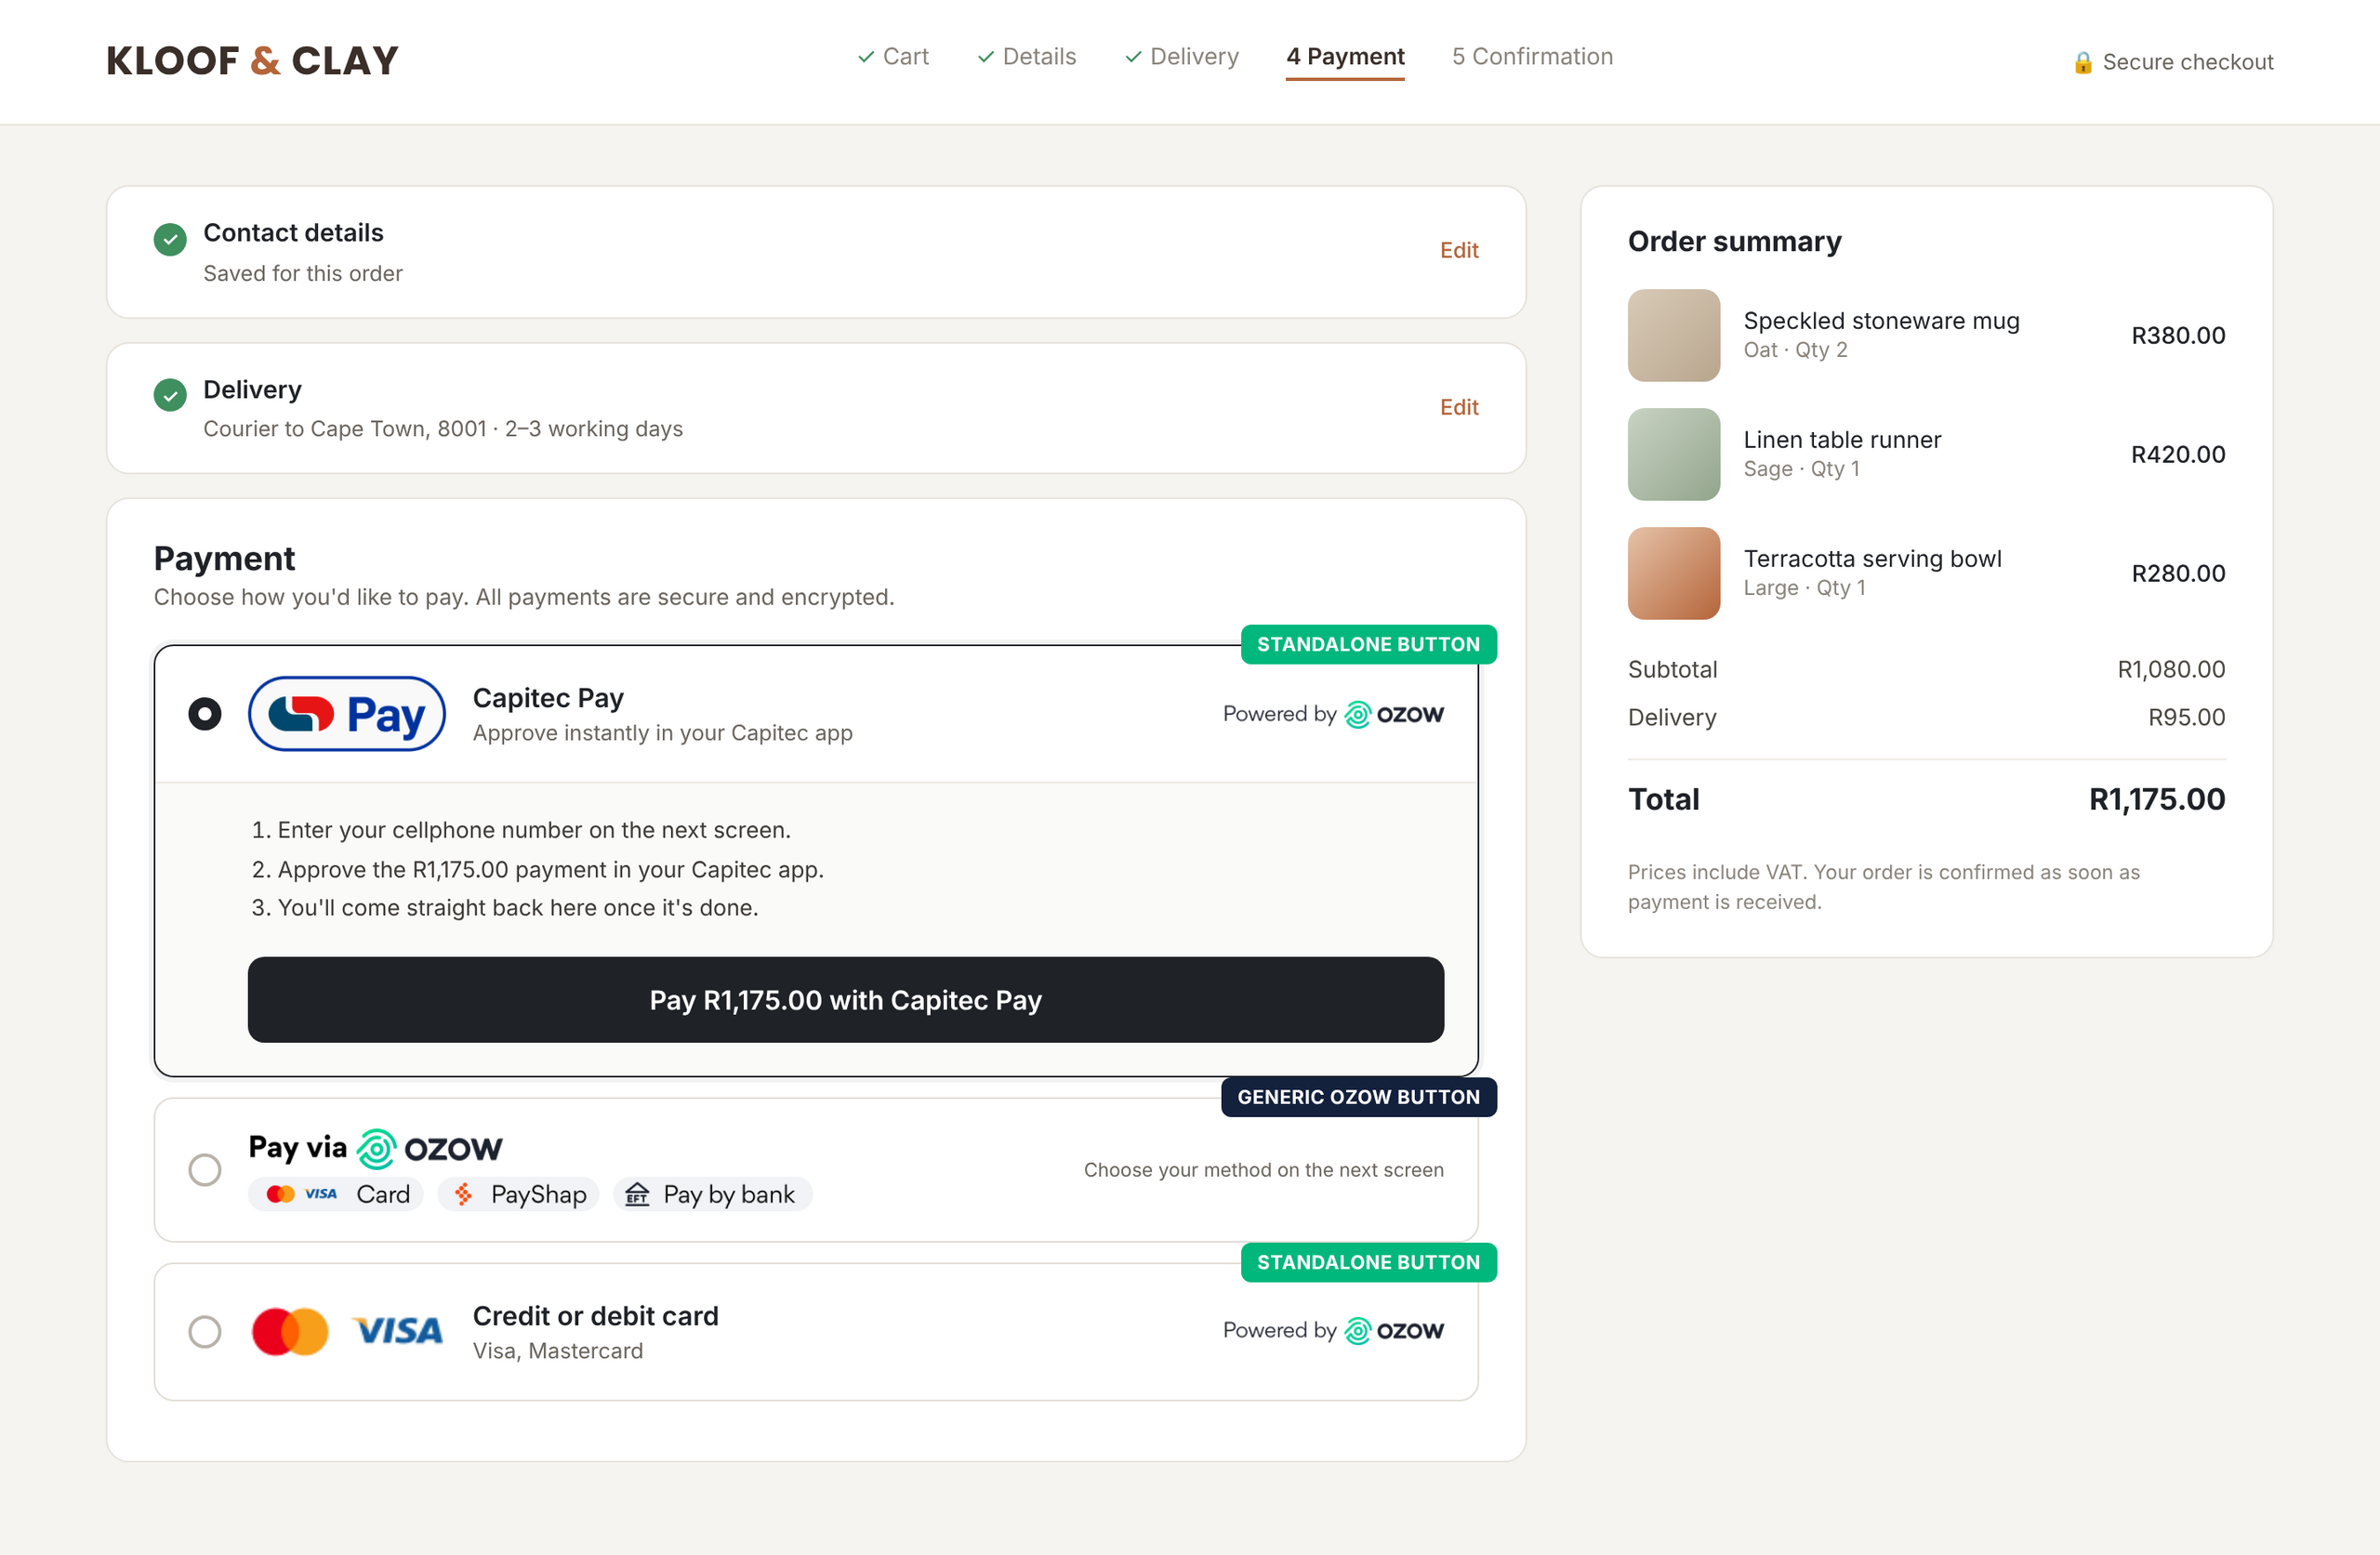Viewport: 2380px width, 1555px height.
Task: Select the Credit or debit card radio button
Action: 205,1332
